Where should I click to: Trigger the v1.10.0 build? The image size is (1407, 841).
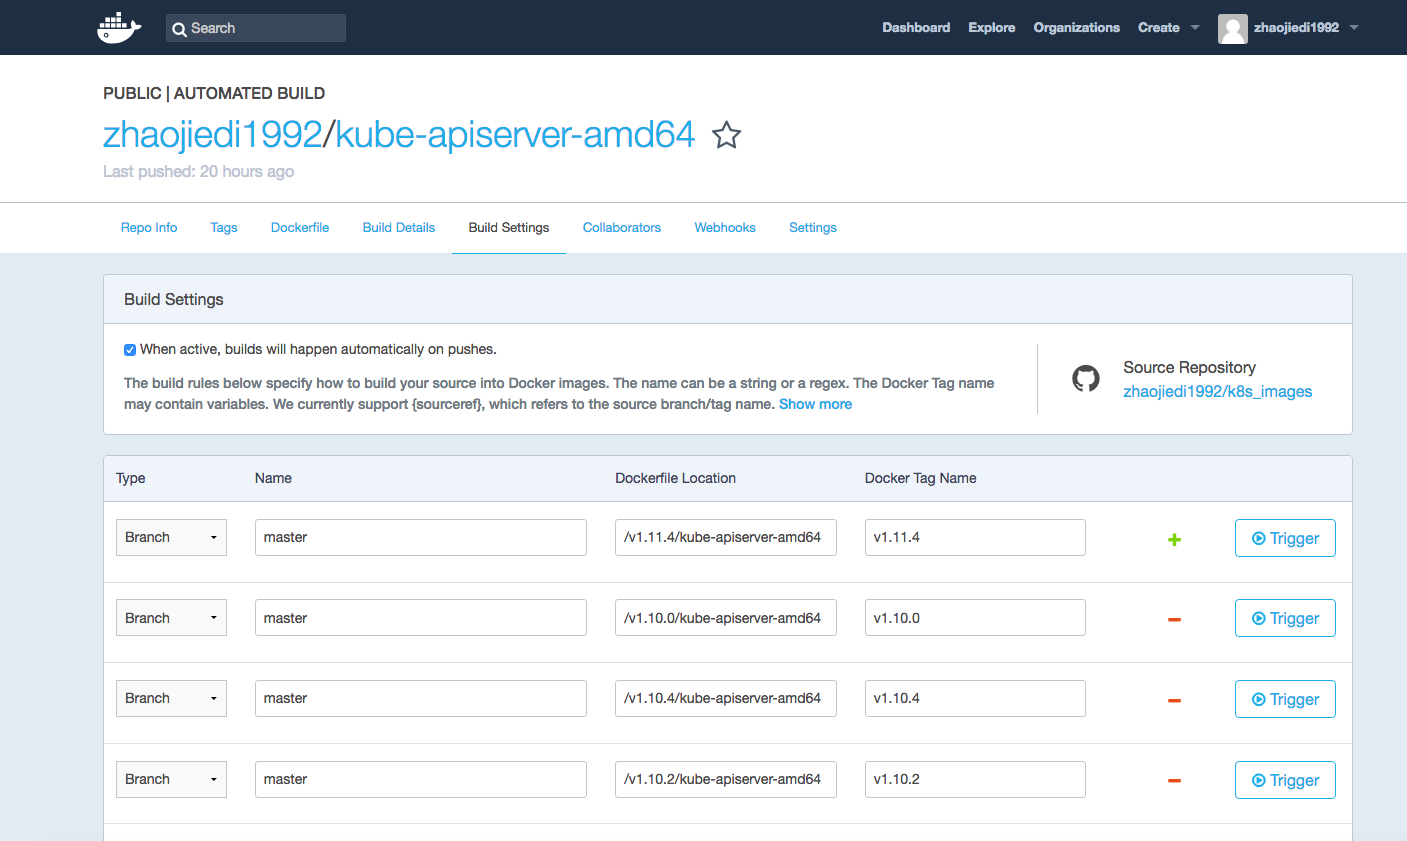[x=1285, y=618]
